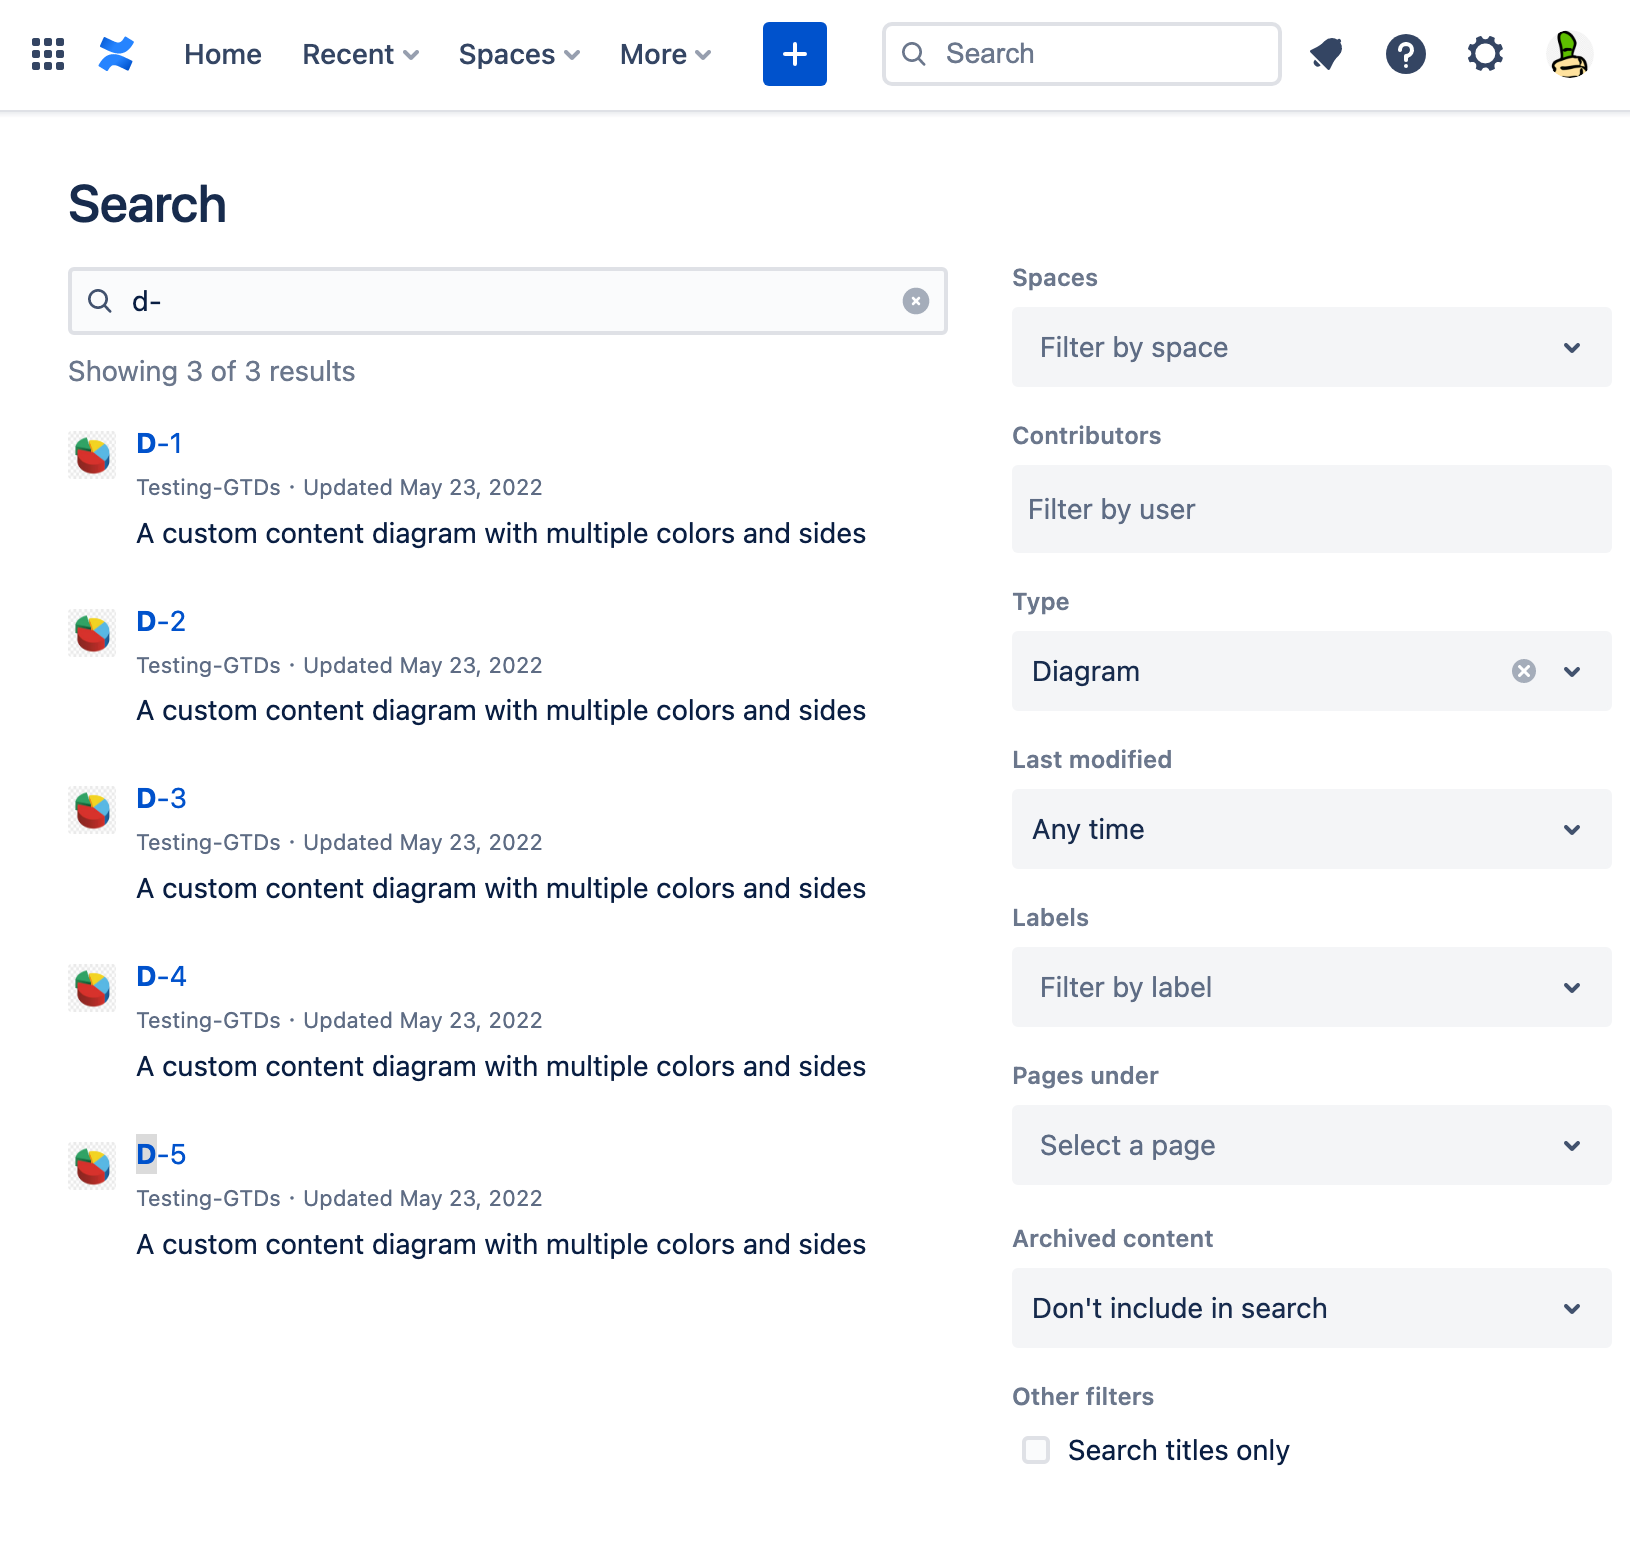This screenshot has width=1630, height=1568.
Task: Click the Confluence logo icon
Action: 116,54
